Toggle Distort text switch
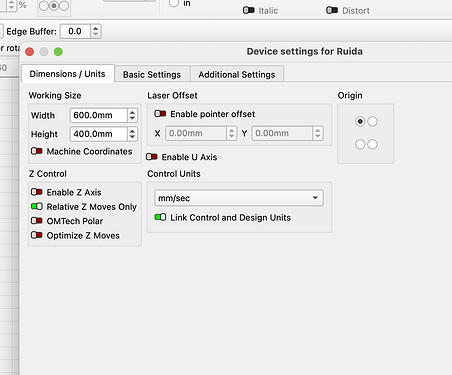Viewport: 452px width, 375px height. [332, 10]
